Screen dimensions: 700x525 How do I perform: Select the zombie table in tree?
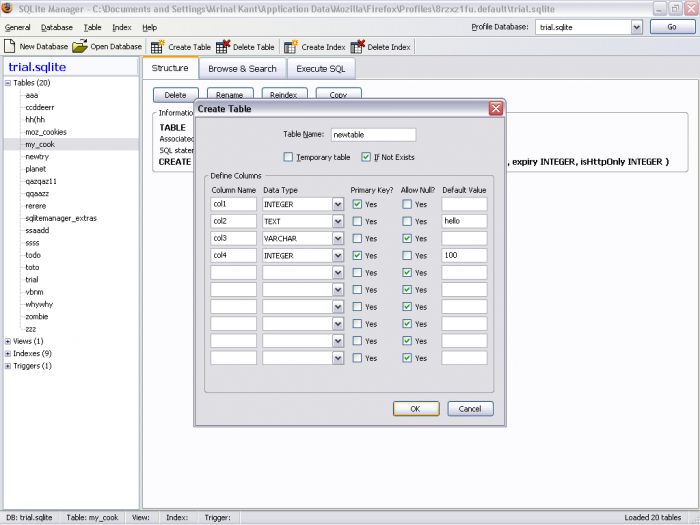(x=37, y=317)
